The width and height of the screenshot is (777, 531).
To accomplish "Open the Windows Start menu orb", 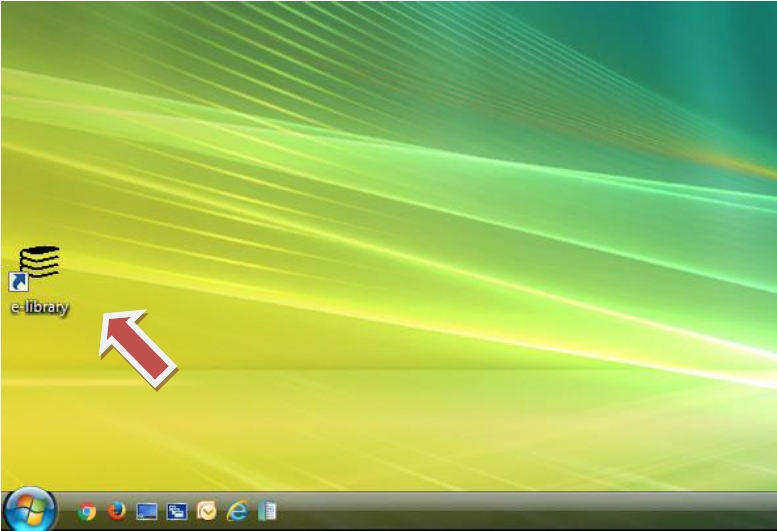I will [29, 510].
